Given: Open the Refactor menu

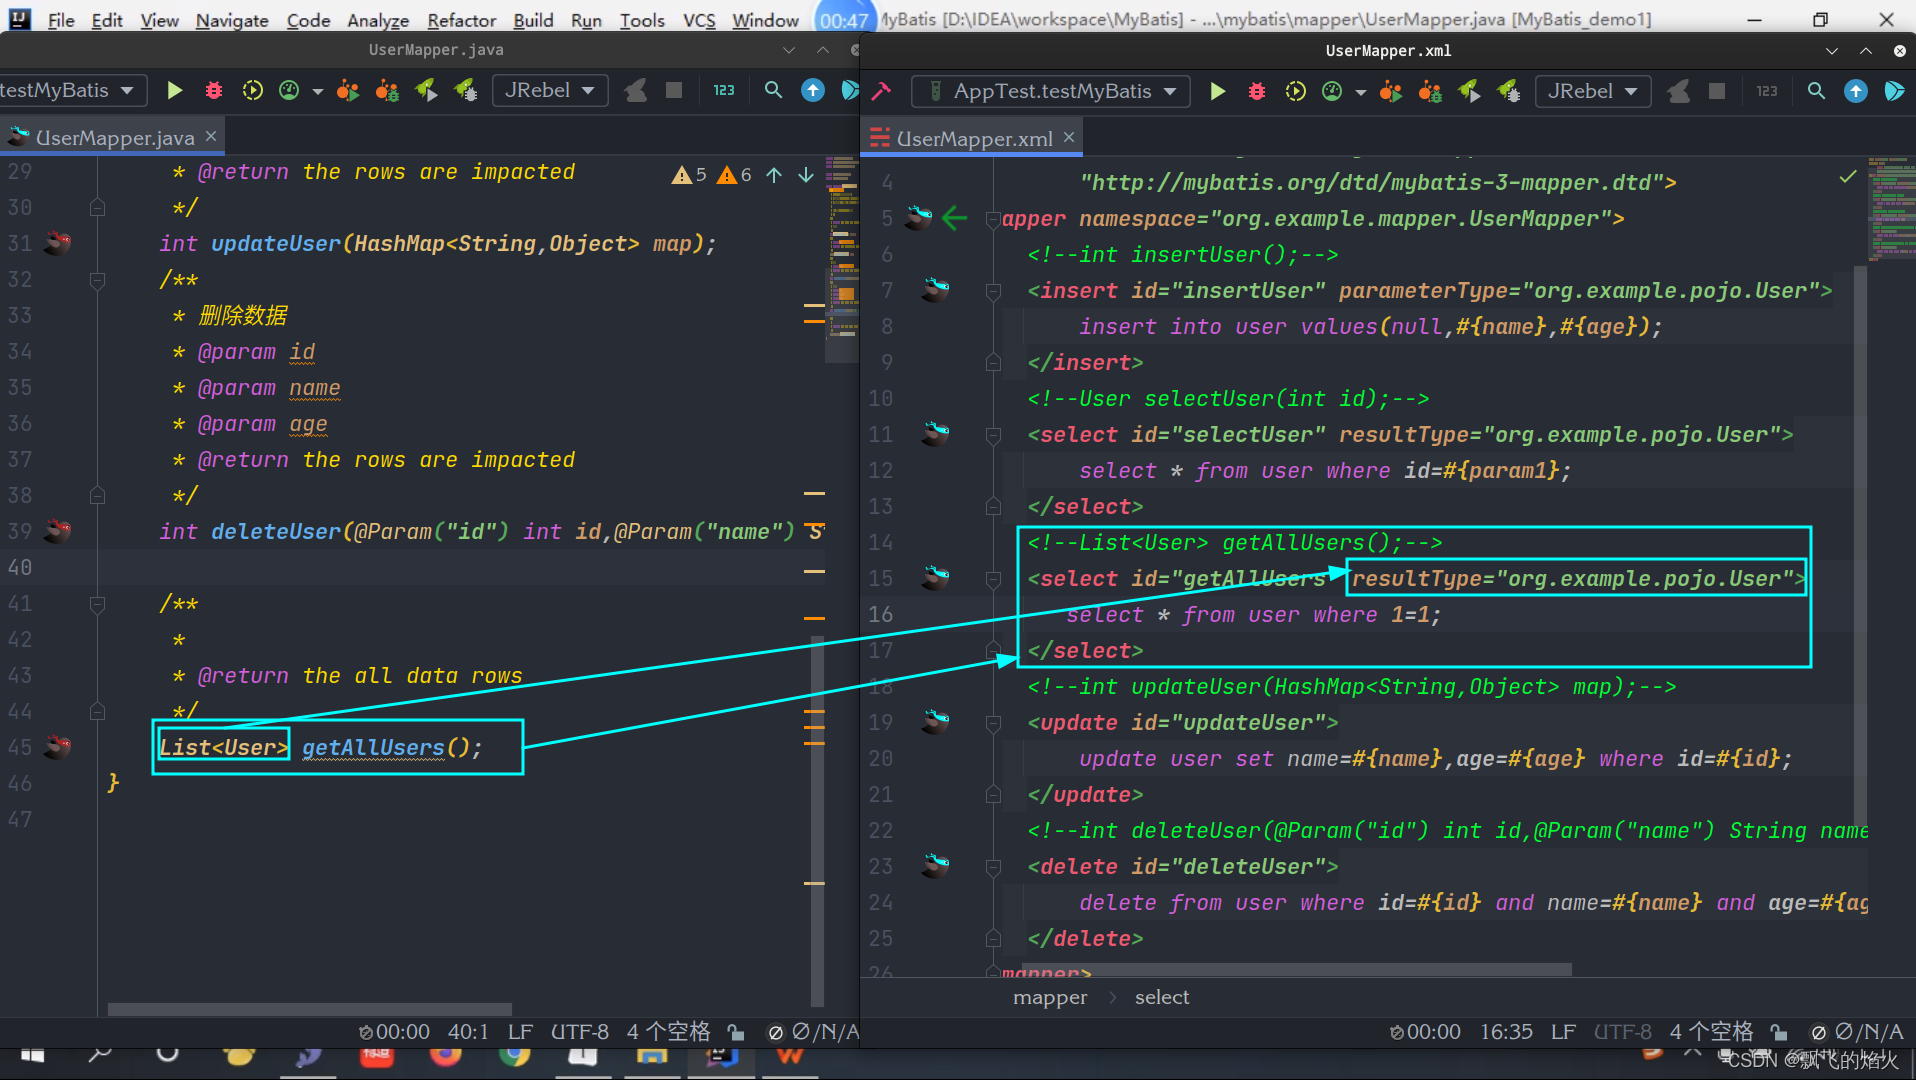Looking at the screenshot, I should tap(461, 20).
